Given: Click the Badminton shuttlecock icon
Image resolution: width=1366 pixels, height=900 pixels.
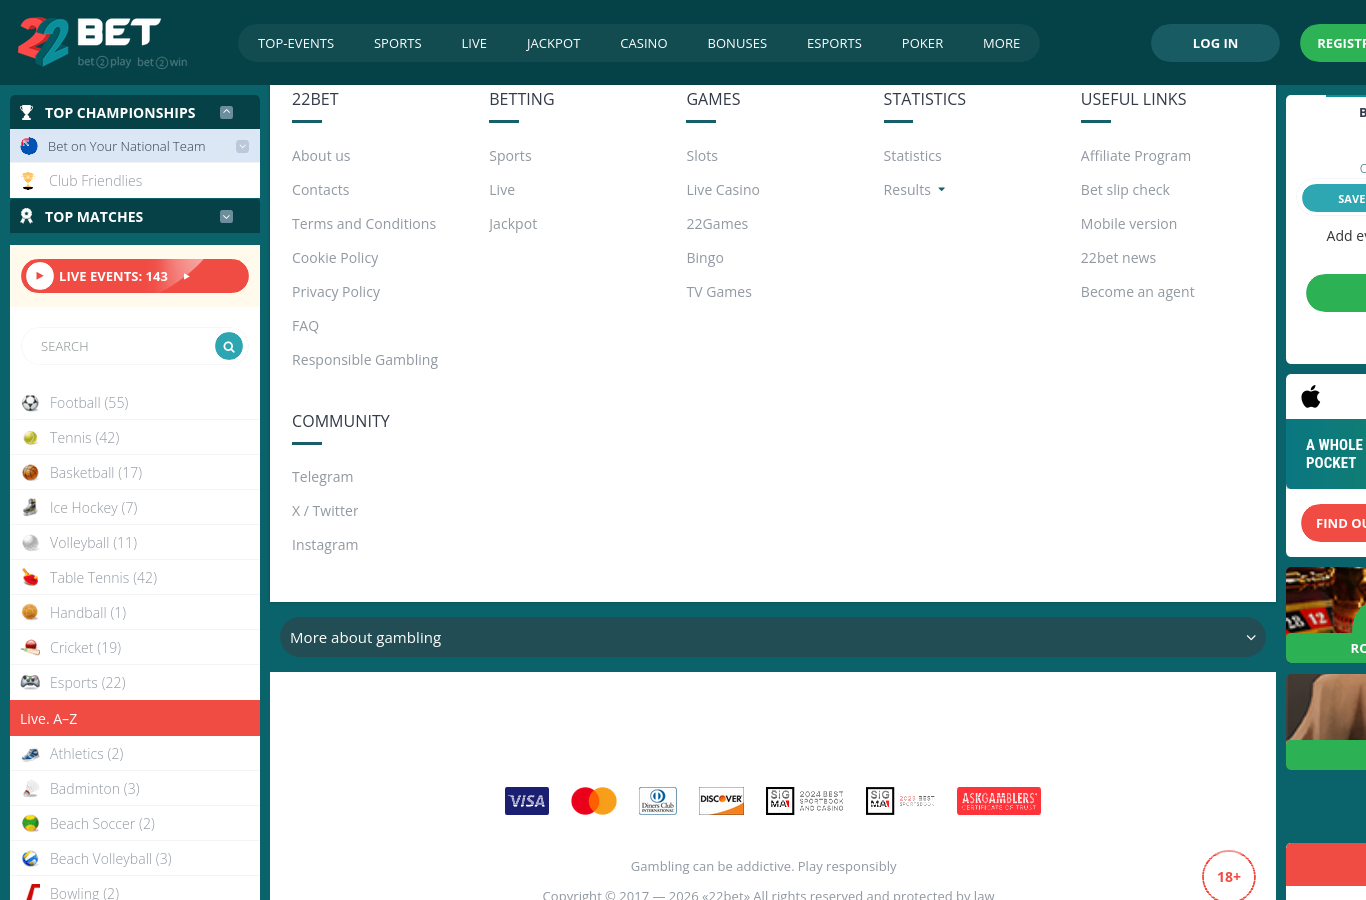Looking at the screenshot, I should click(x=30, y=789).
